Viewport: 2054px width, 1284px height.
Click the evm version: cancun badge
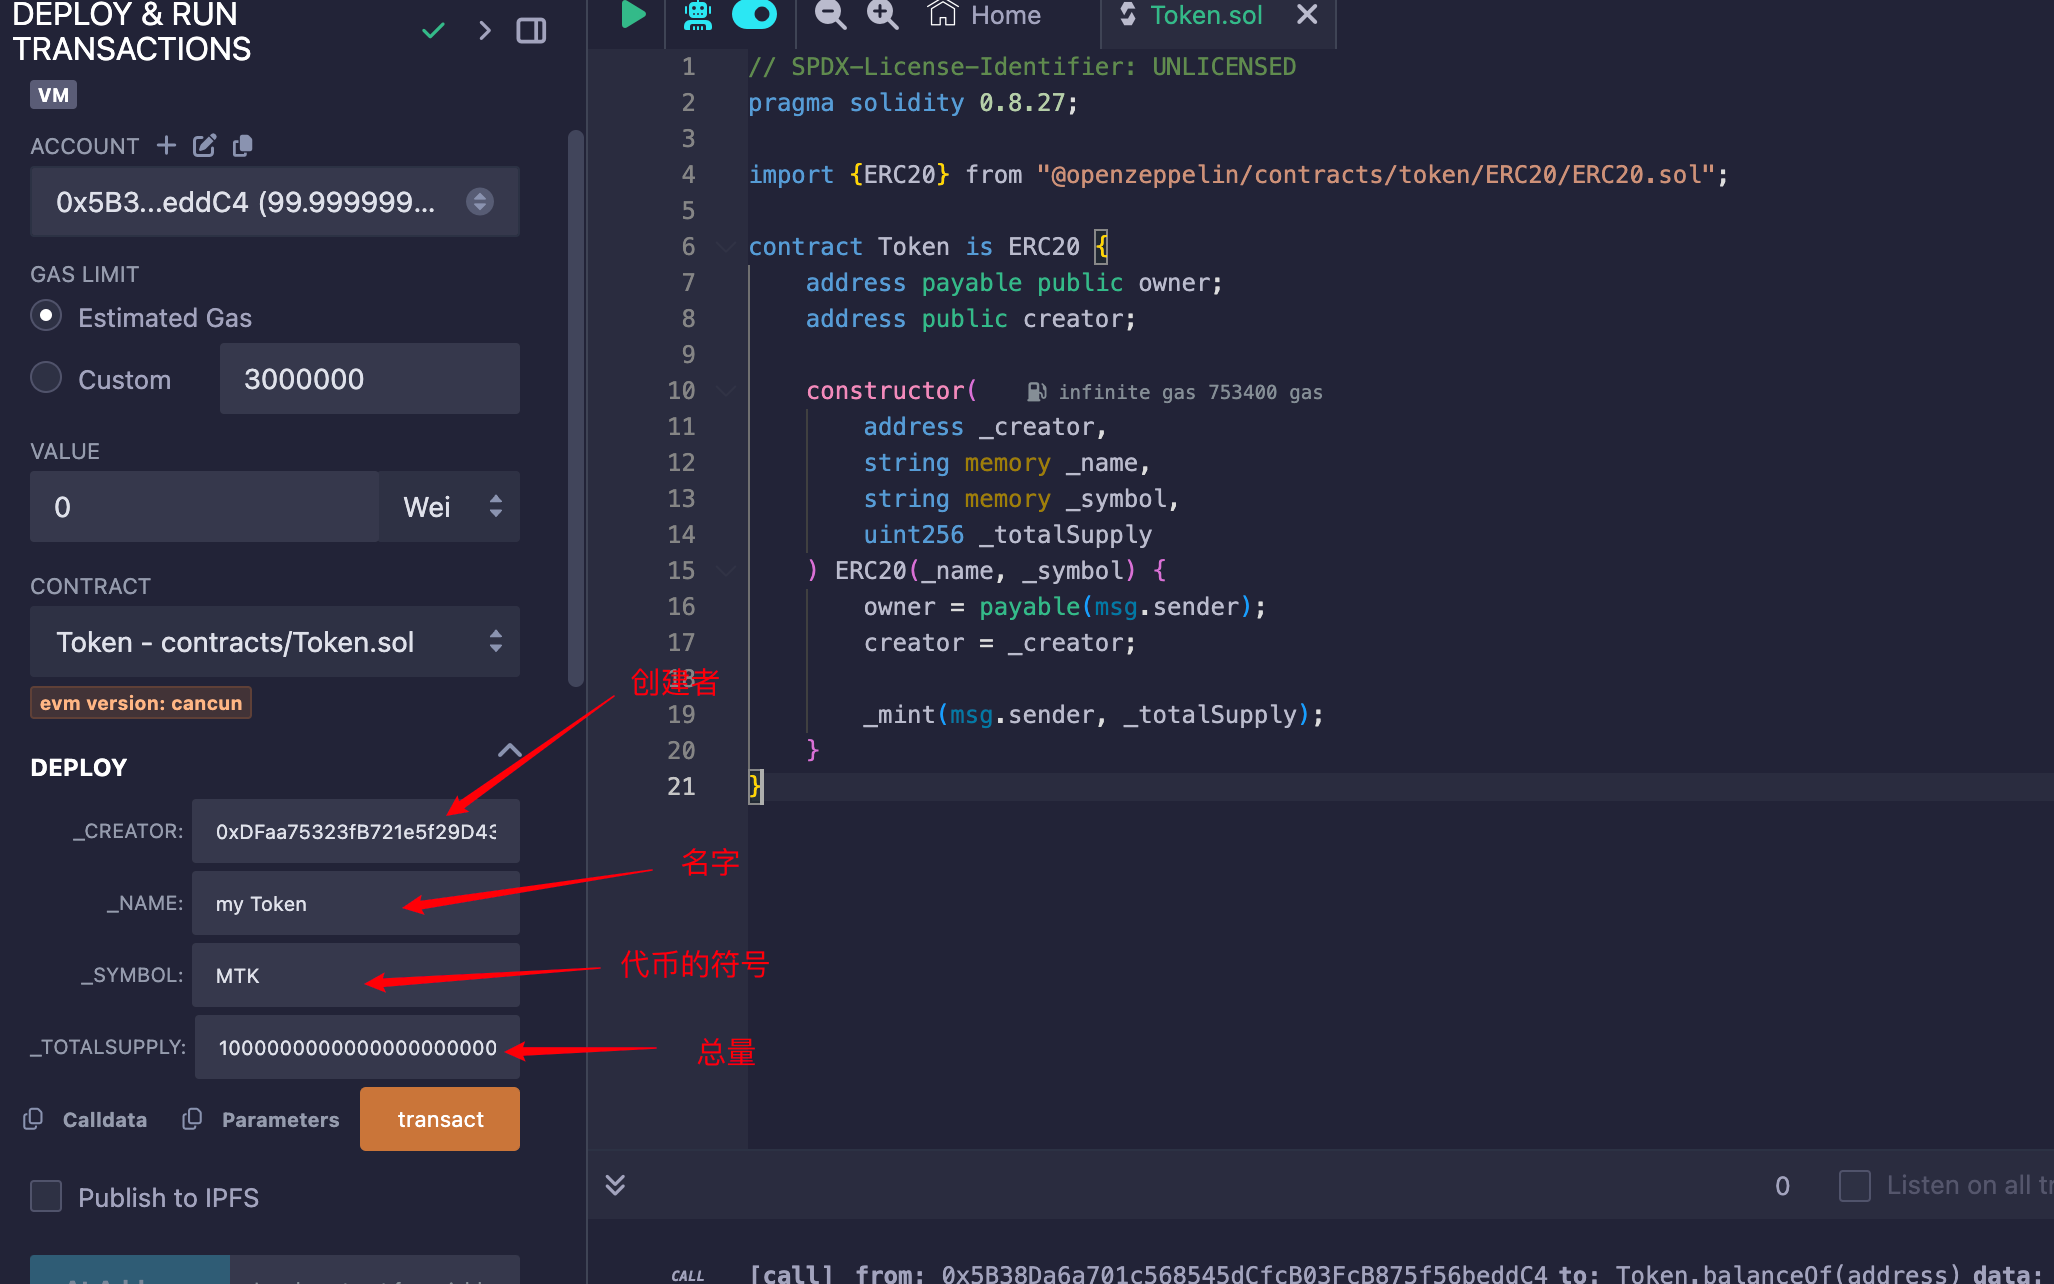pyautogui.click(x=141, y=703)
